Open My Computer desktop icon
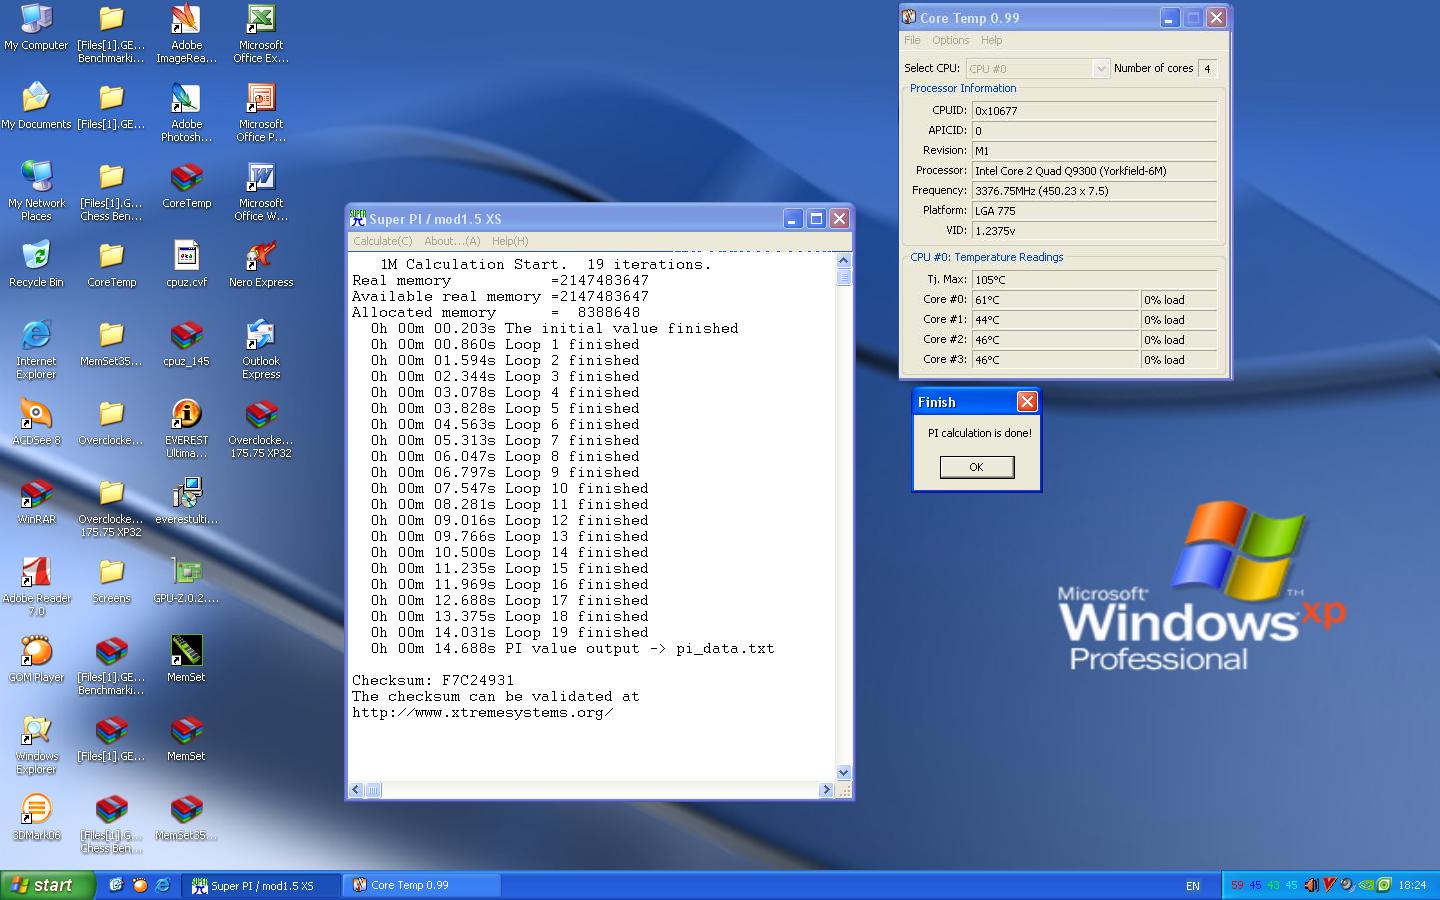 tap(36, 28)
